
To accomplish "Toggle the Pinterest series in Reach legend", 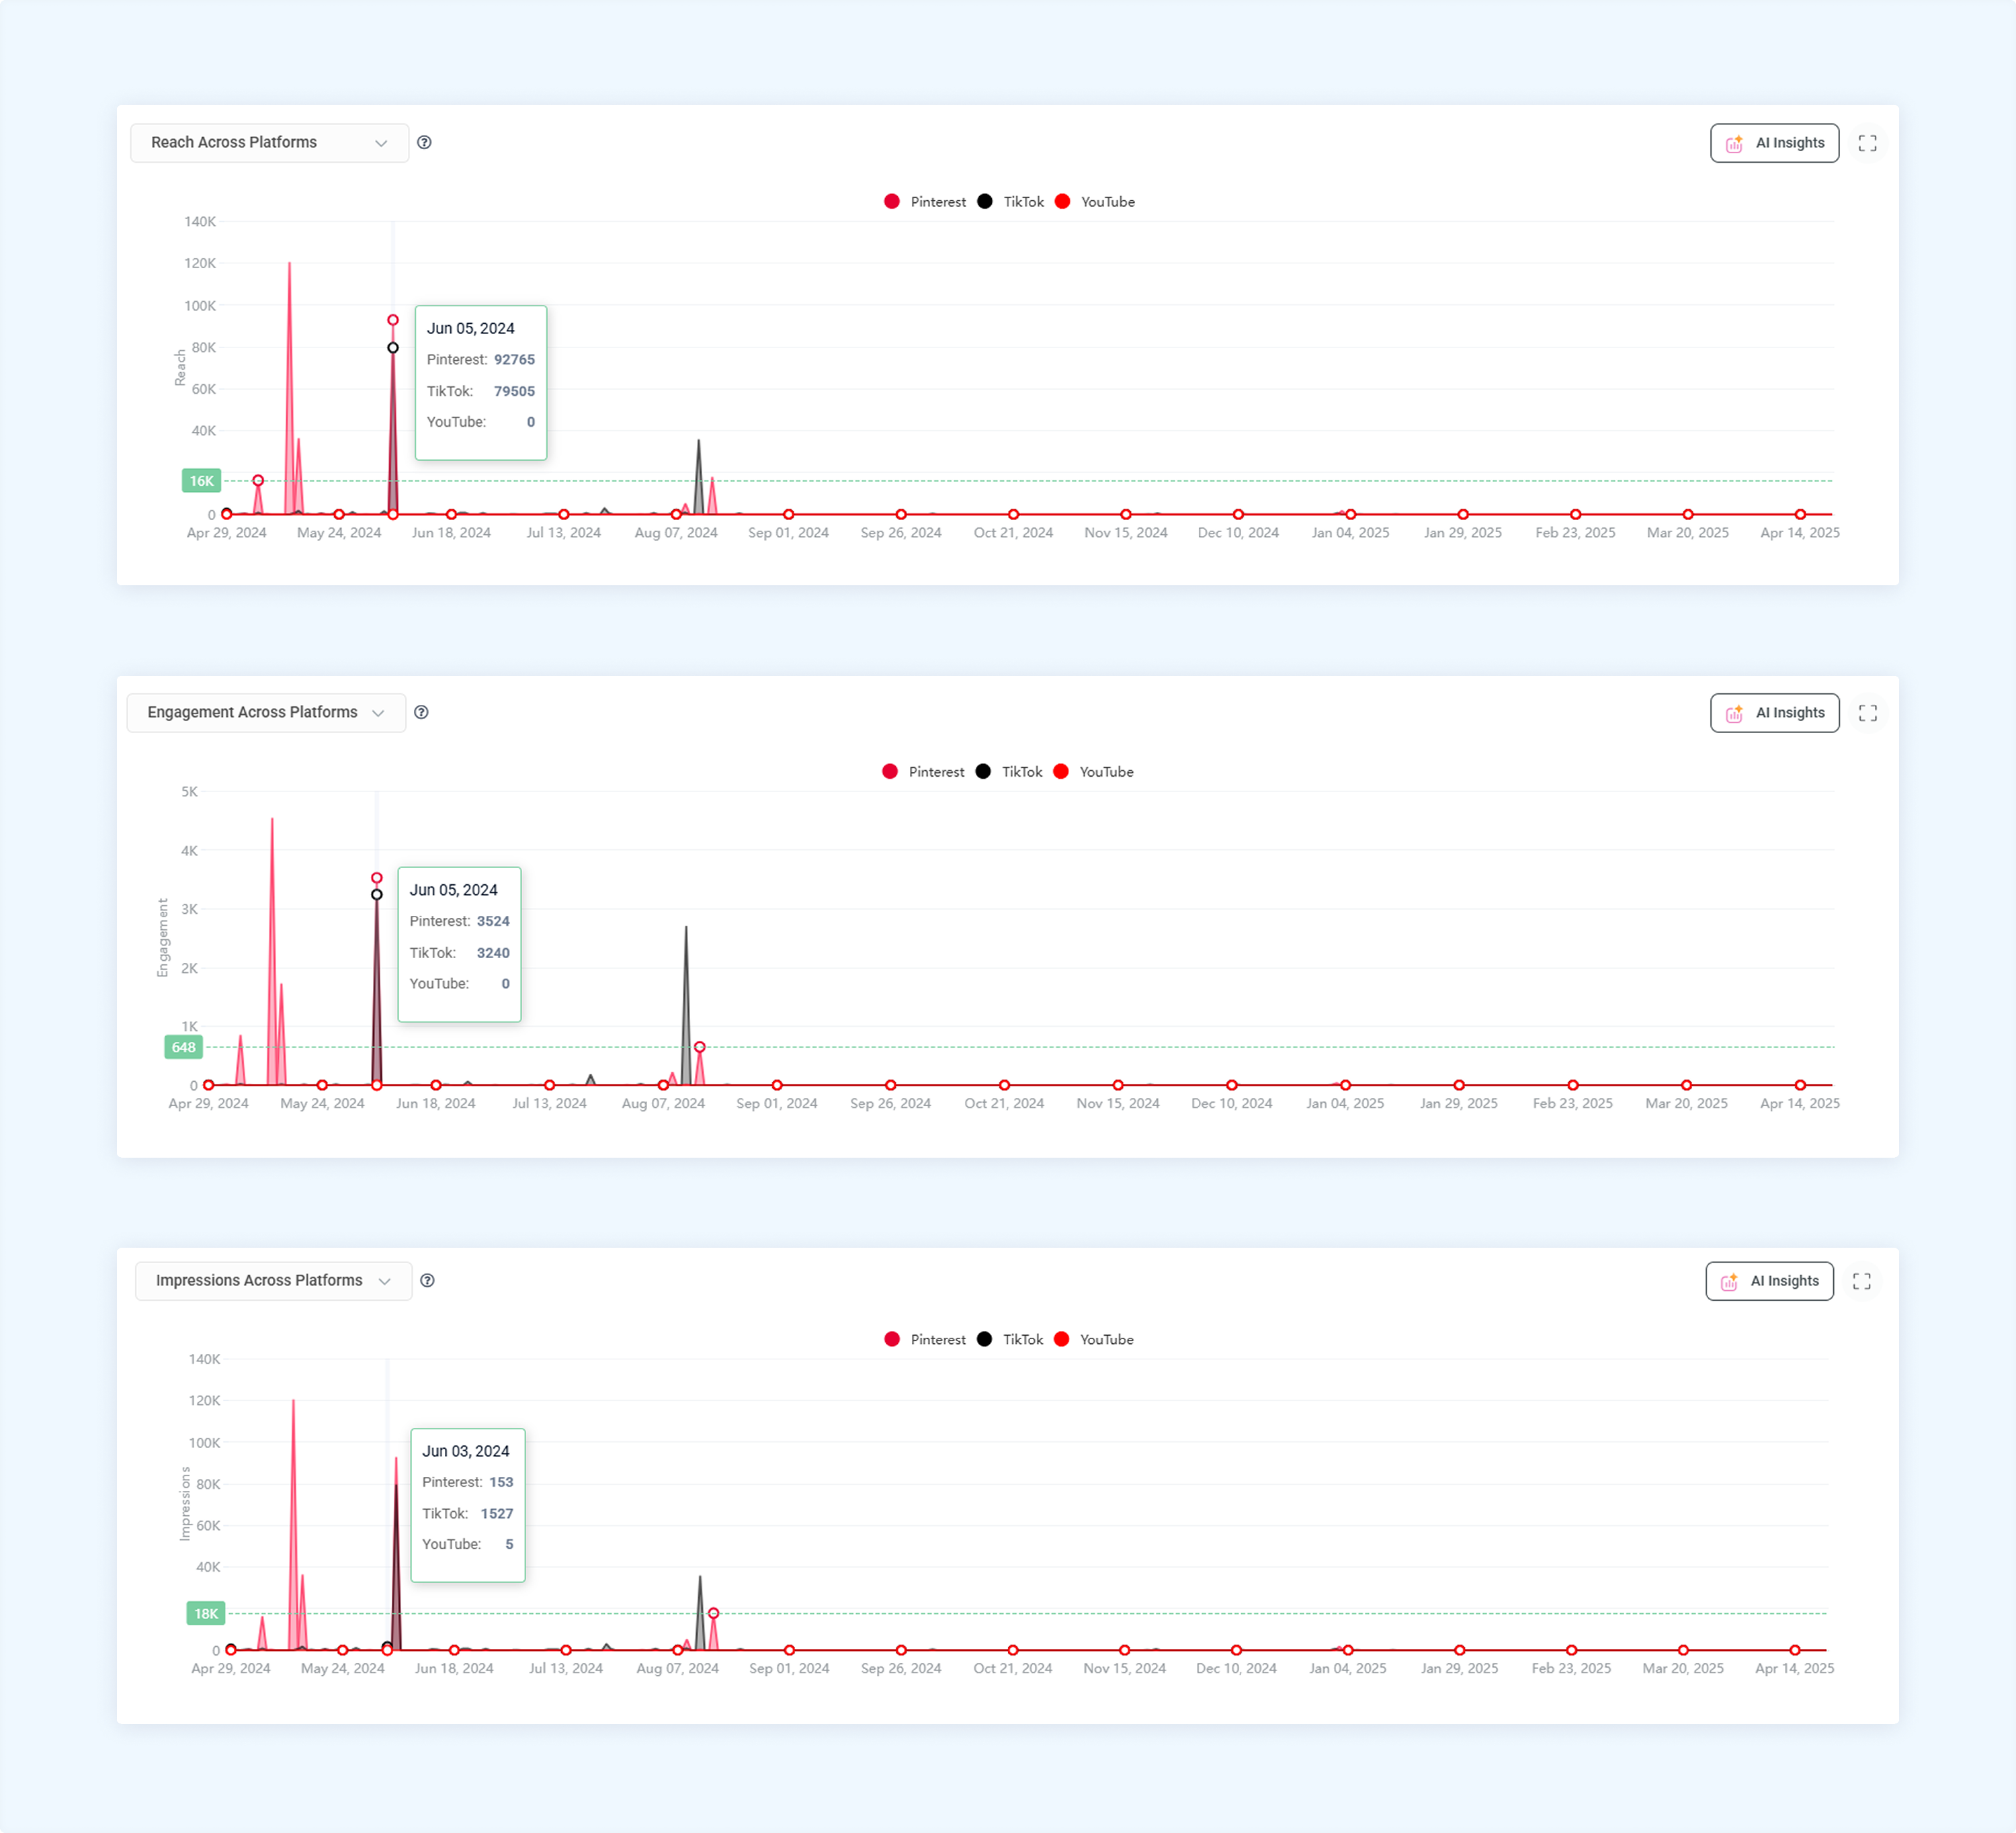I will coord(925,202).
